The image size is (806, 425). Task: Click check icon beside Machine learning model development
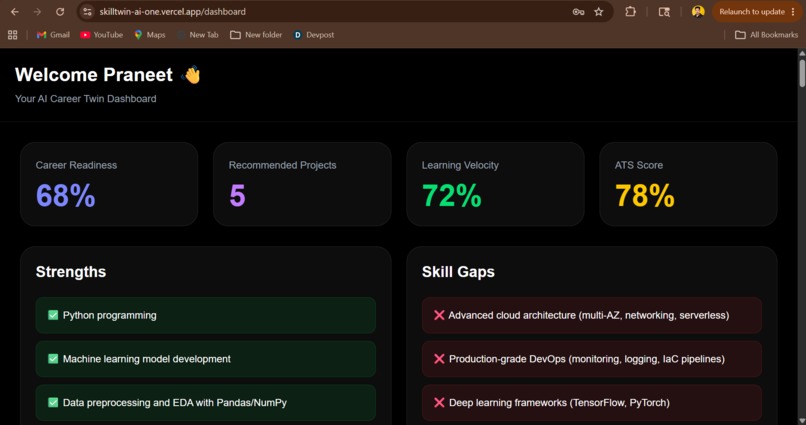point(53,359)
